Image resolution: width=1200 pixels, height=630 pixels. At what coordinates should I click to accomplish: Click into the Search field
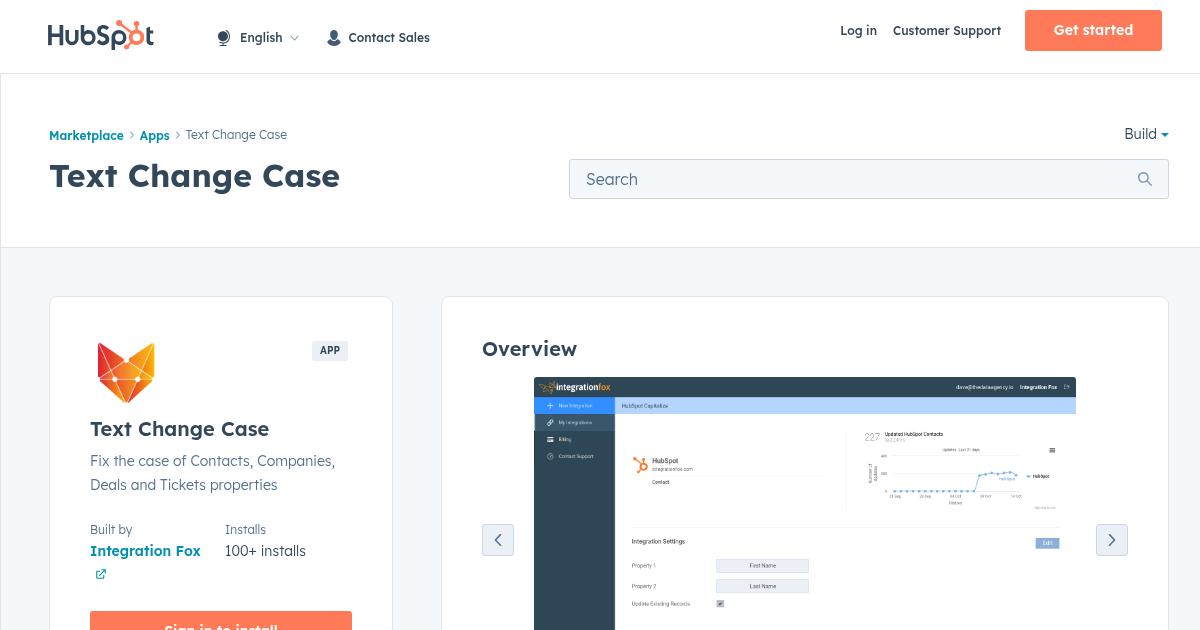tap(868, 179)
